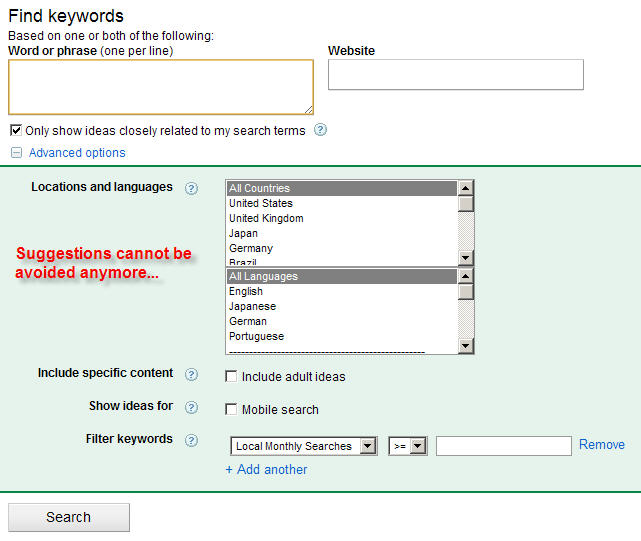Screen dimensions: 641x541
Task: Click scroll up arrow of languages list
Action: (466, 276)
